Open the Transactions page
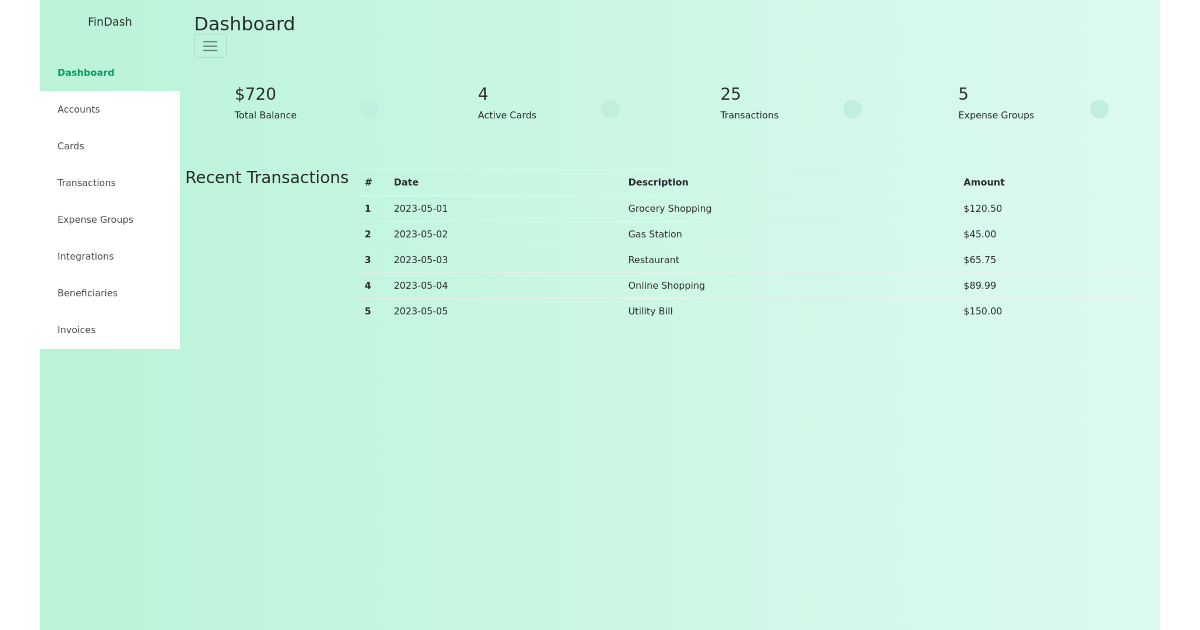Viewport: 1200px width, 630px height. point(86,183)
